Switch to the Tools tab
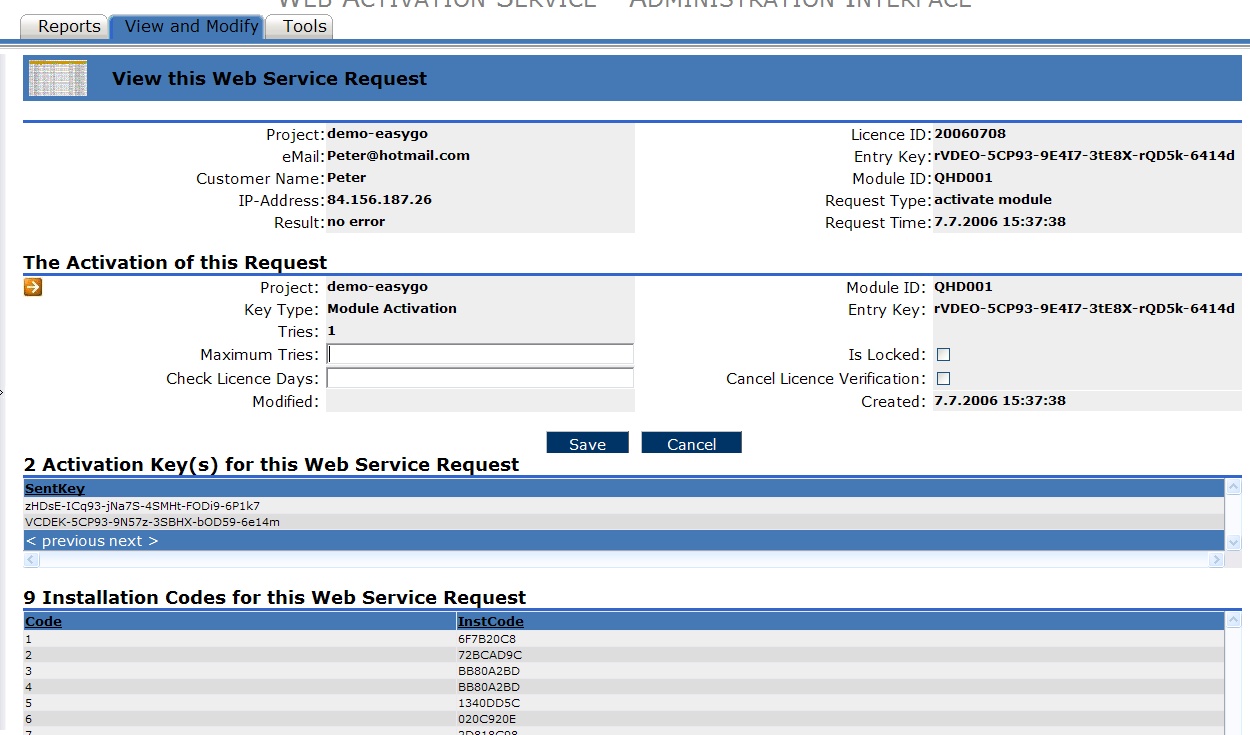 (x=304, y=27)
